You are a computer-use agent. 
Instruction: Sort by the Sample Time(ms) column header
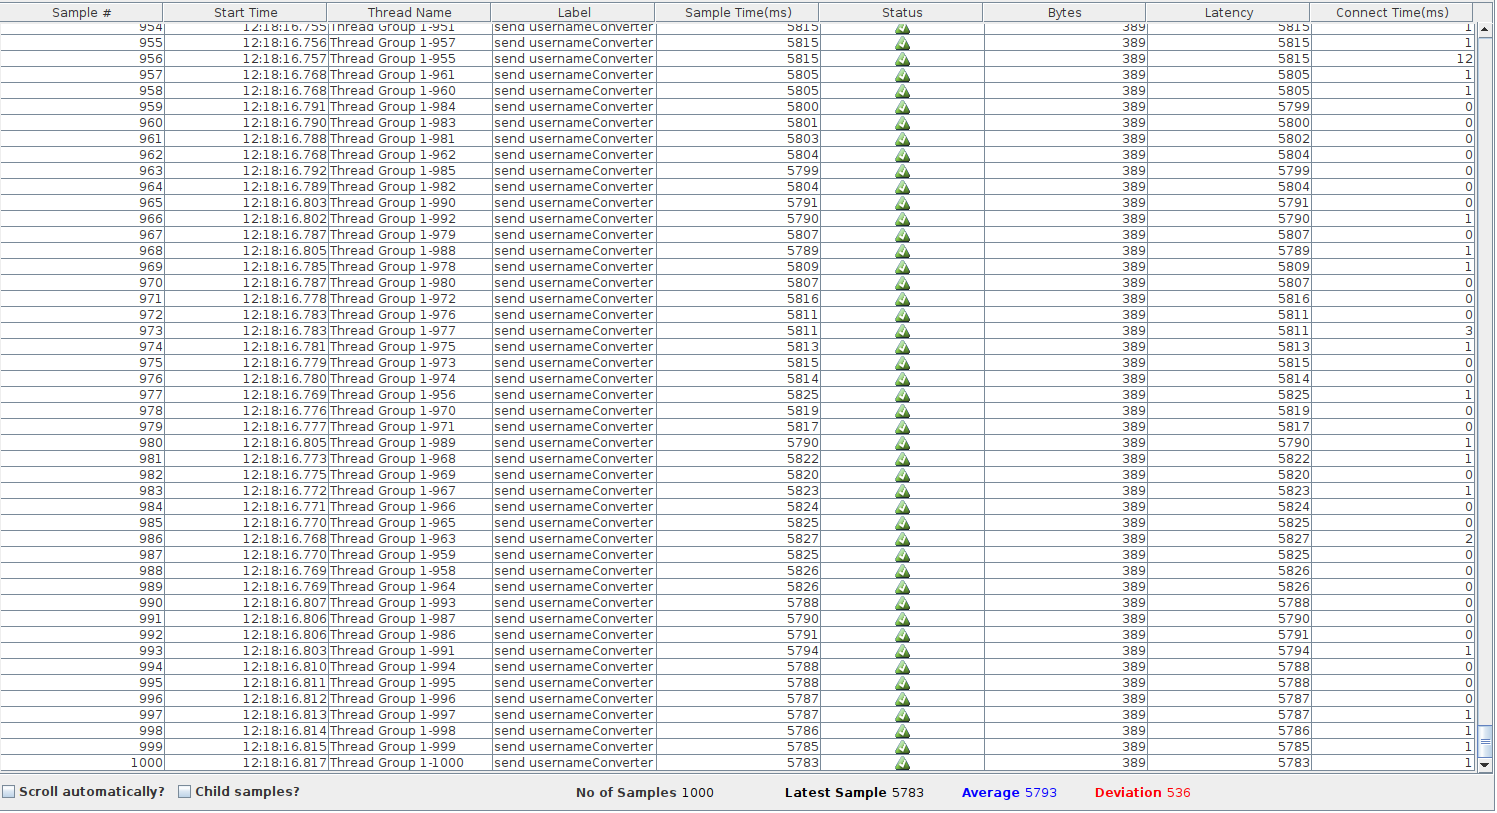[737, 12]
